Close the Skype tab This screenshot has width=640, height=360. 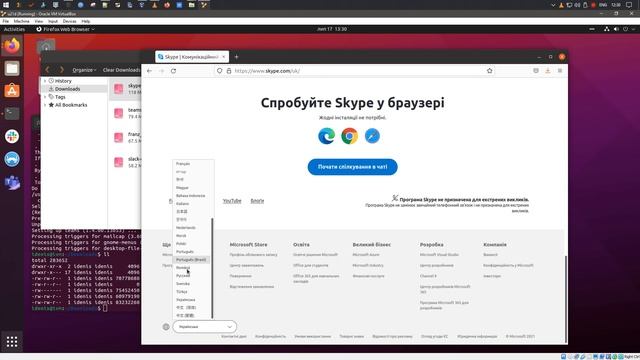[223, 57]
